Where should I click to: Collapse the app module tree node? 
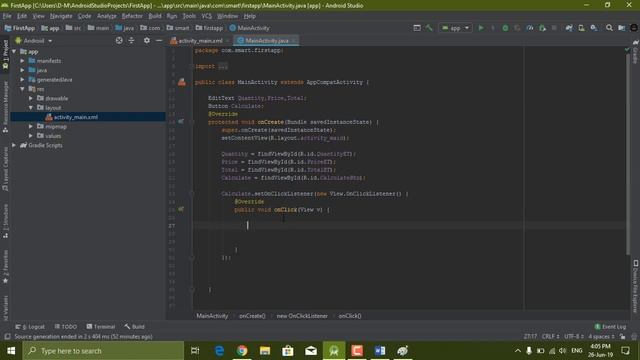pyautogui.click(x=14, y=51)
